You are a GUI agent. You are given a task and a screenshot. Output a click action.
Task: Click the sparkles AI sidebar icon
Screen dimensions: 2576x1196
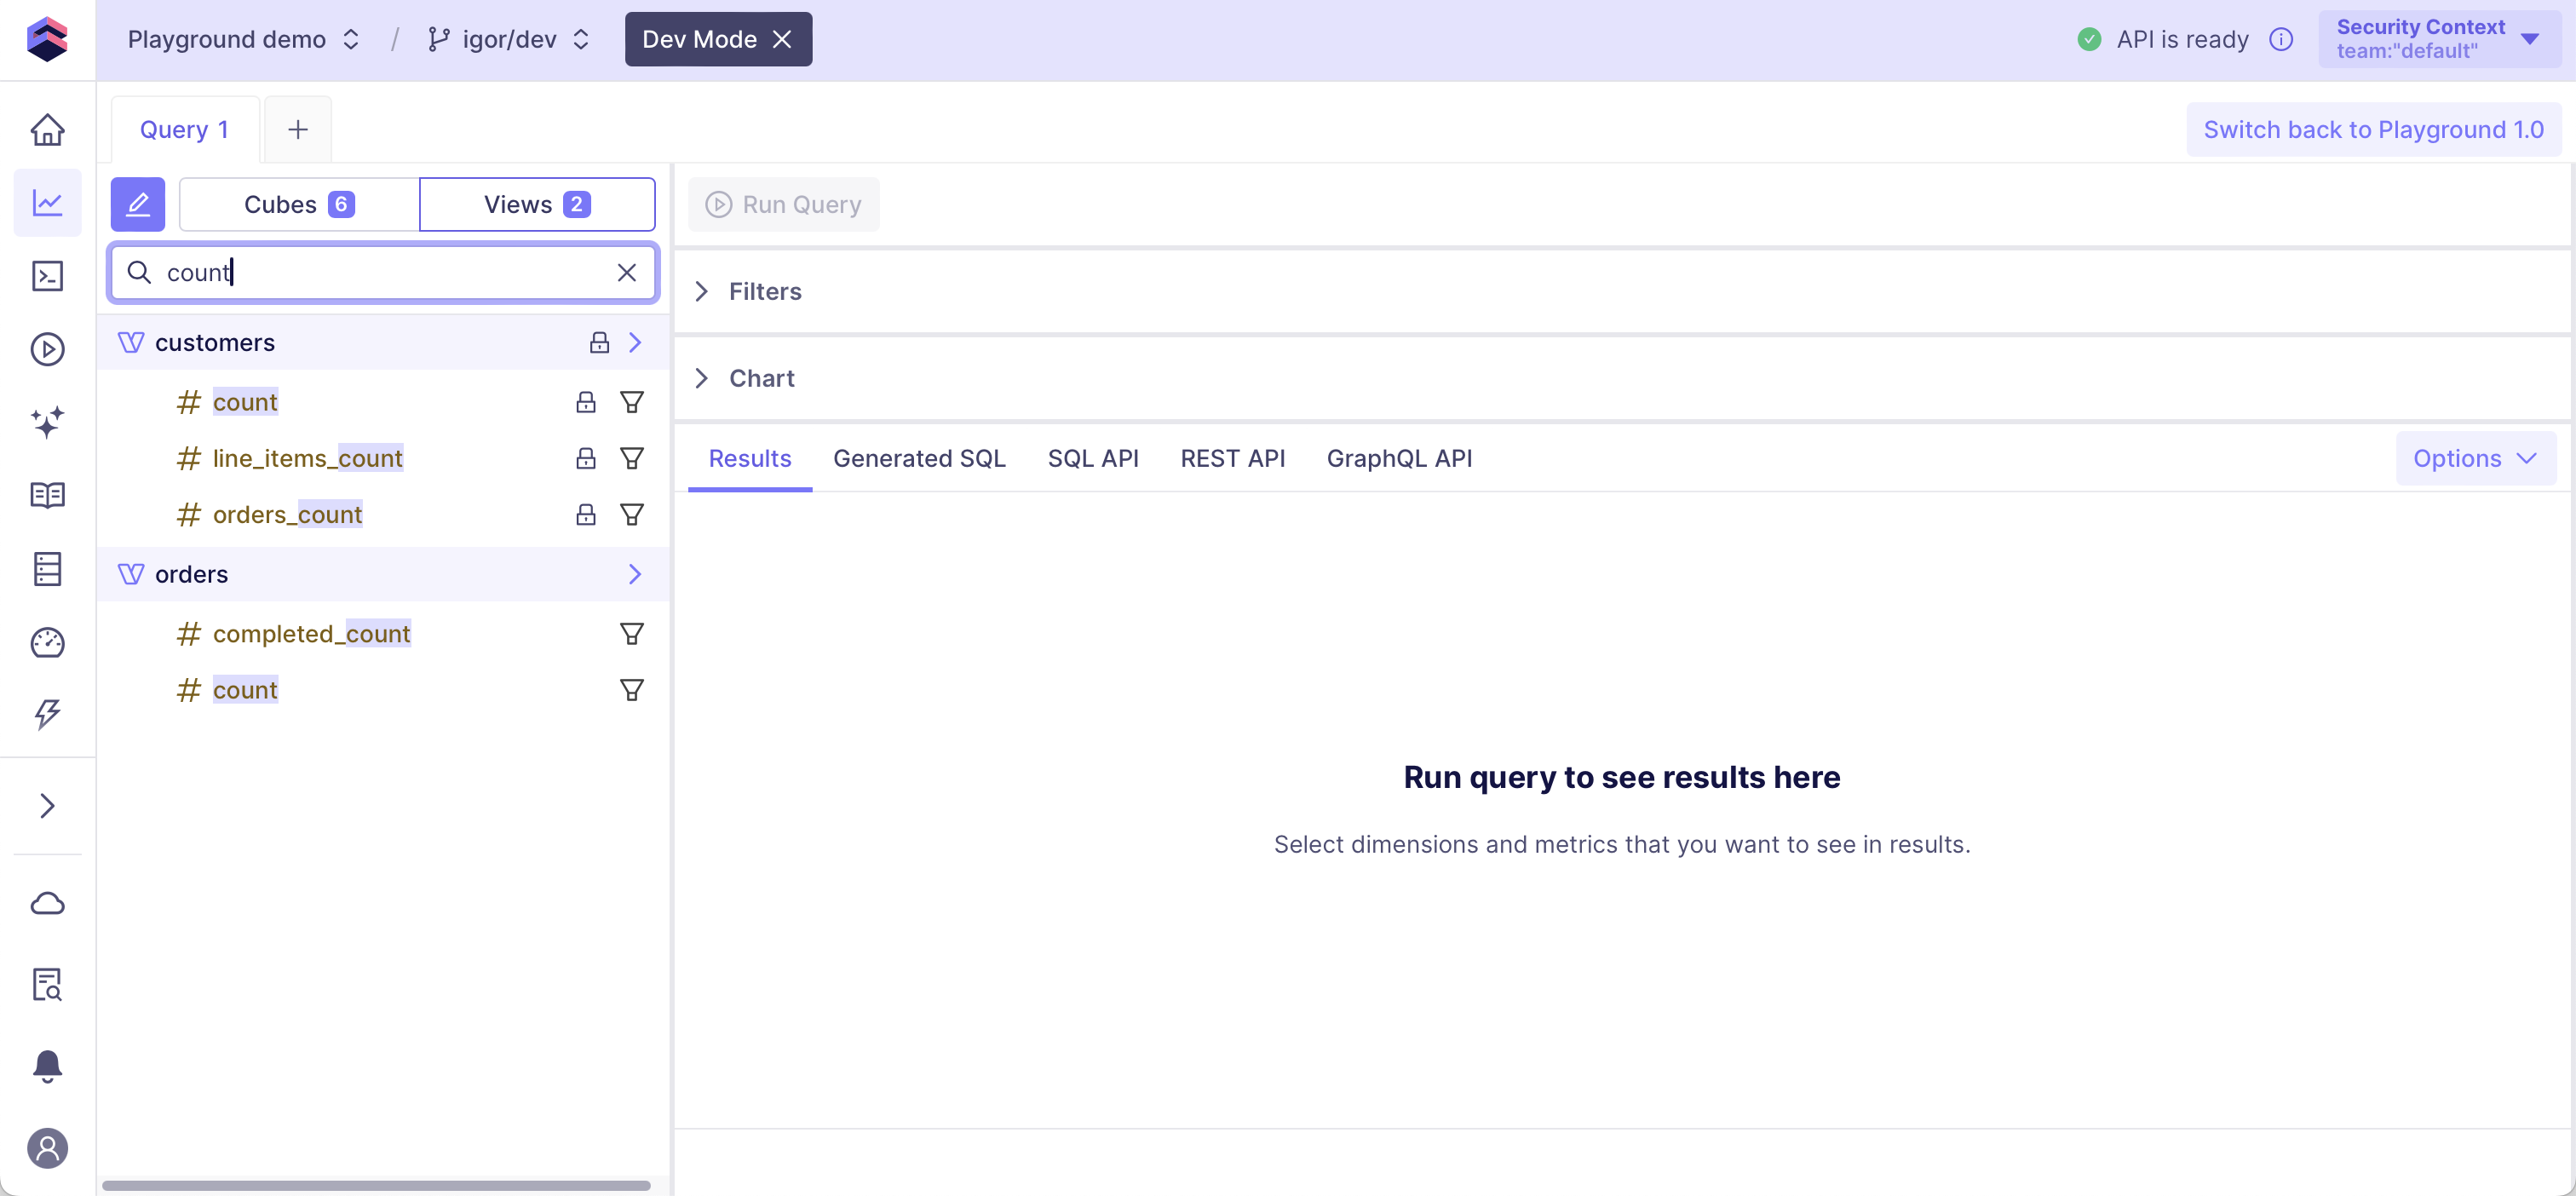pos(47,422)
